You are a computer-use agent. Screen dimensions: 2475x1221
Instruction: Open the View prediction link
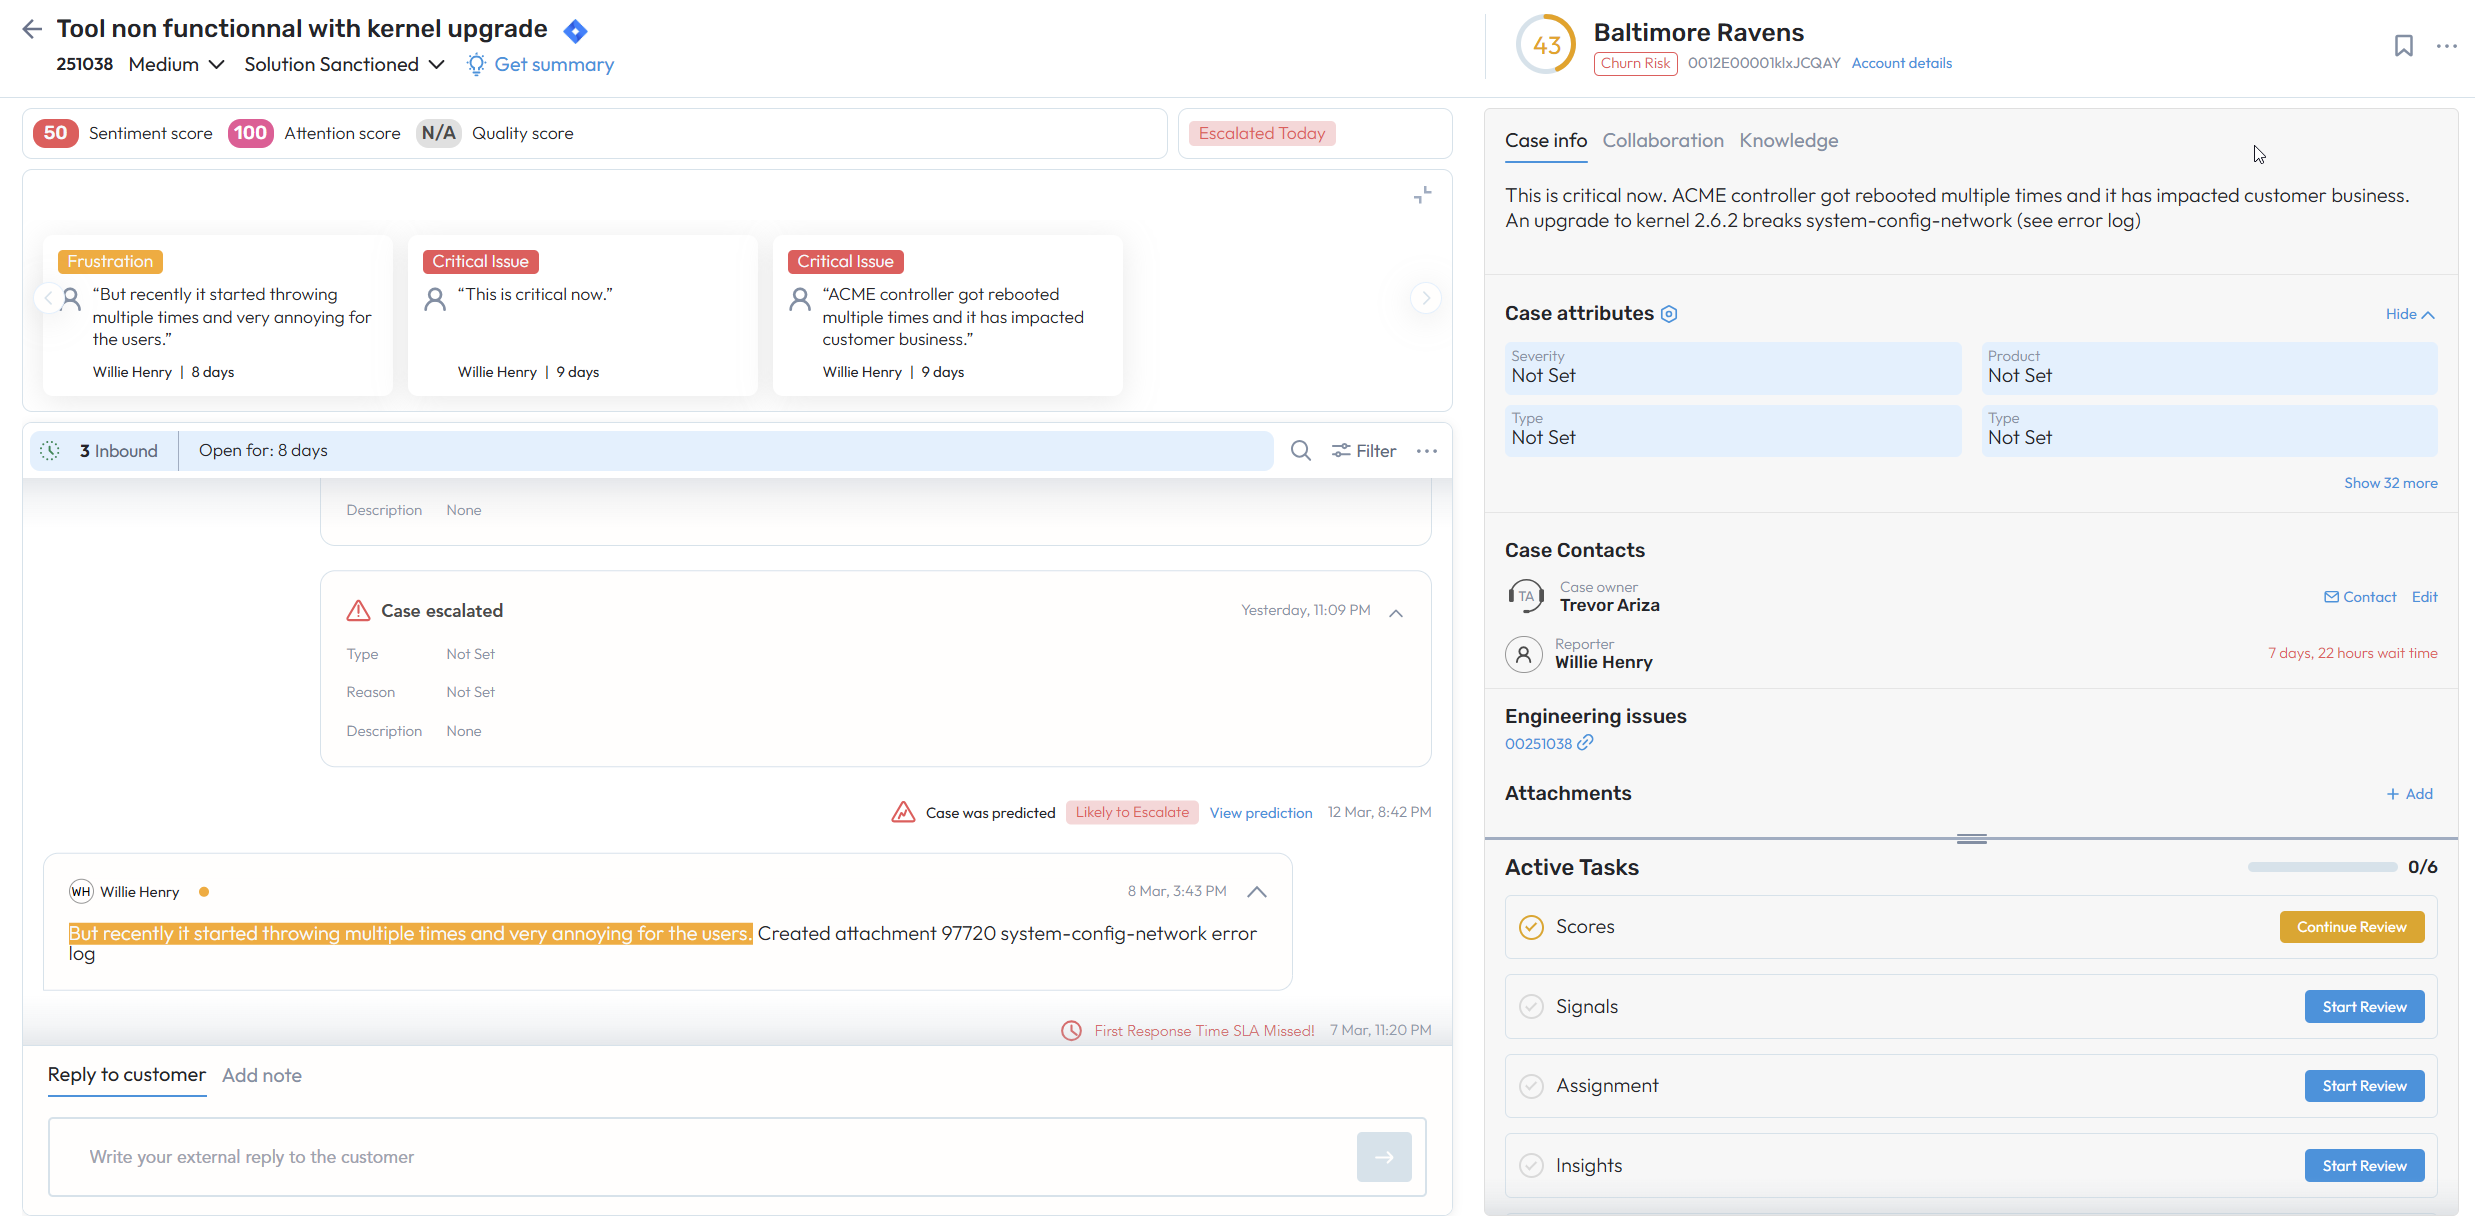[1260, 813]
